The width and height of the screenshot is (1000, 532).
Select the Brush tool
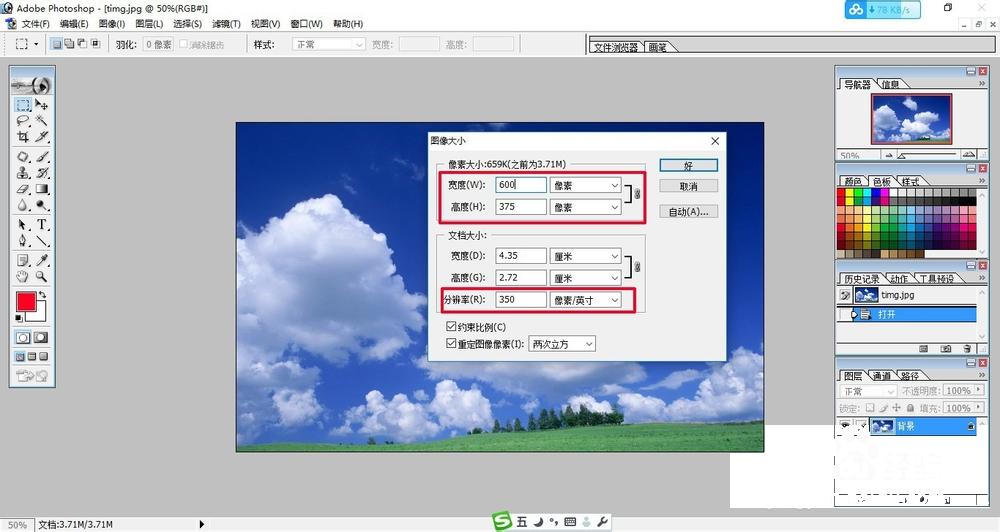tap(41, 156)
